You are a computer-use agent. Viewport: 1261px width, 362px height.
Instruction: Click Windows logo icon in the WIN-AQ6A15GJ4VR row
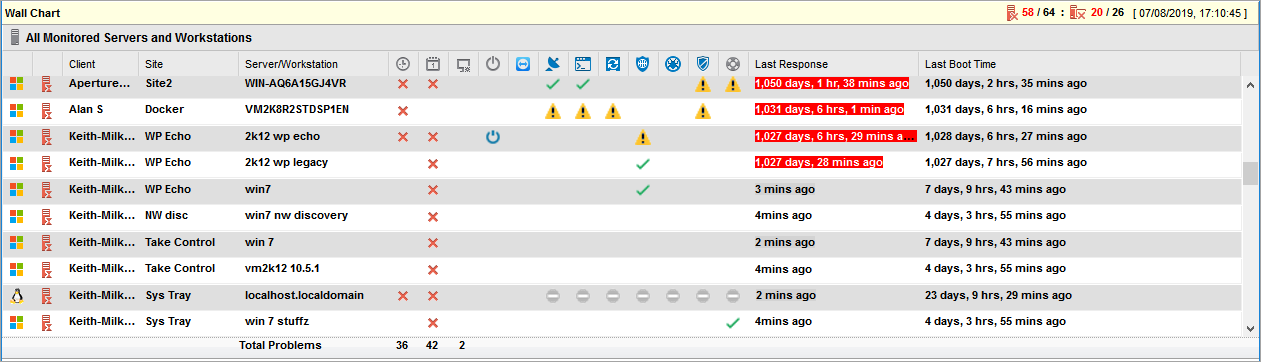click(x=16, y=84)
